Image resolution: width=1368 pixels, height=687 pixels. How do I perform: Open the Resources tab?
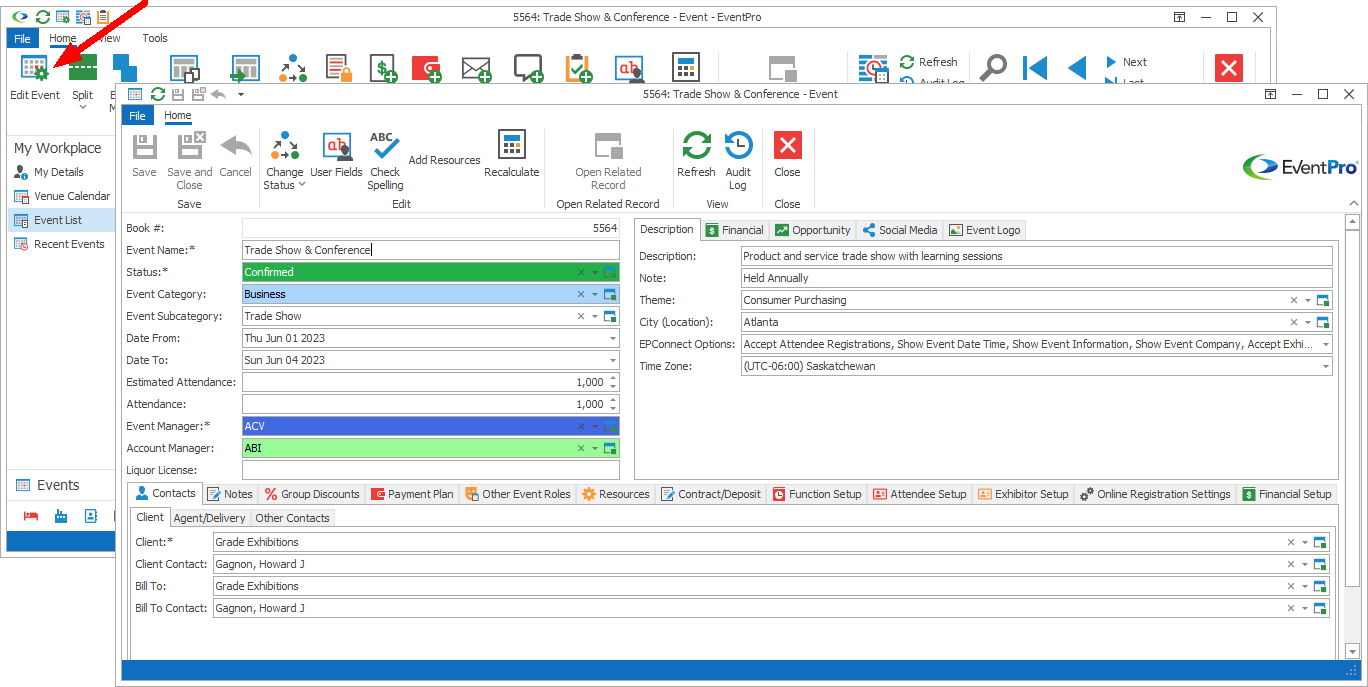click(616, 494)
